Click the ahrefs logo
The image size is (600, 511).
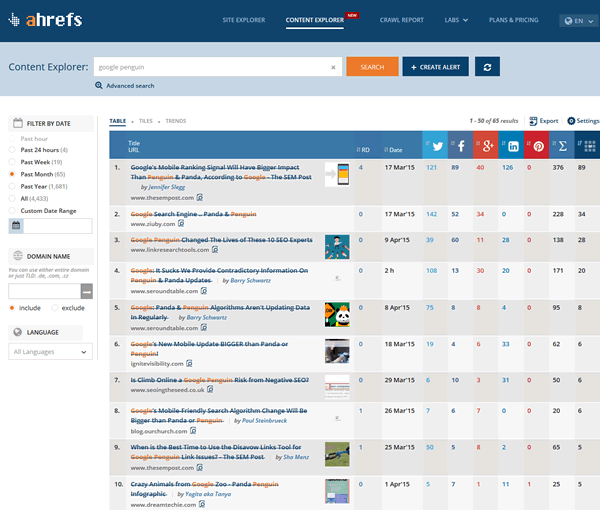coord(45,20)
